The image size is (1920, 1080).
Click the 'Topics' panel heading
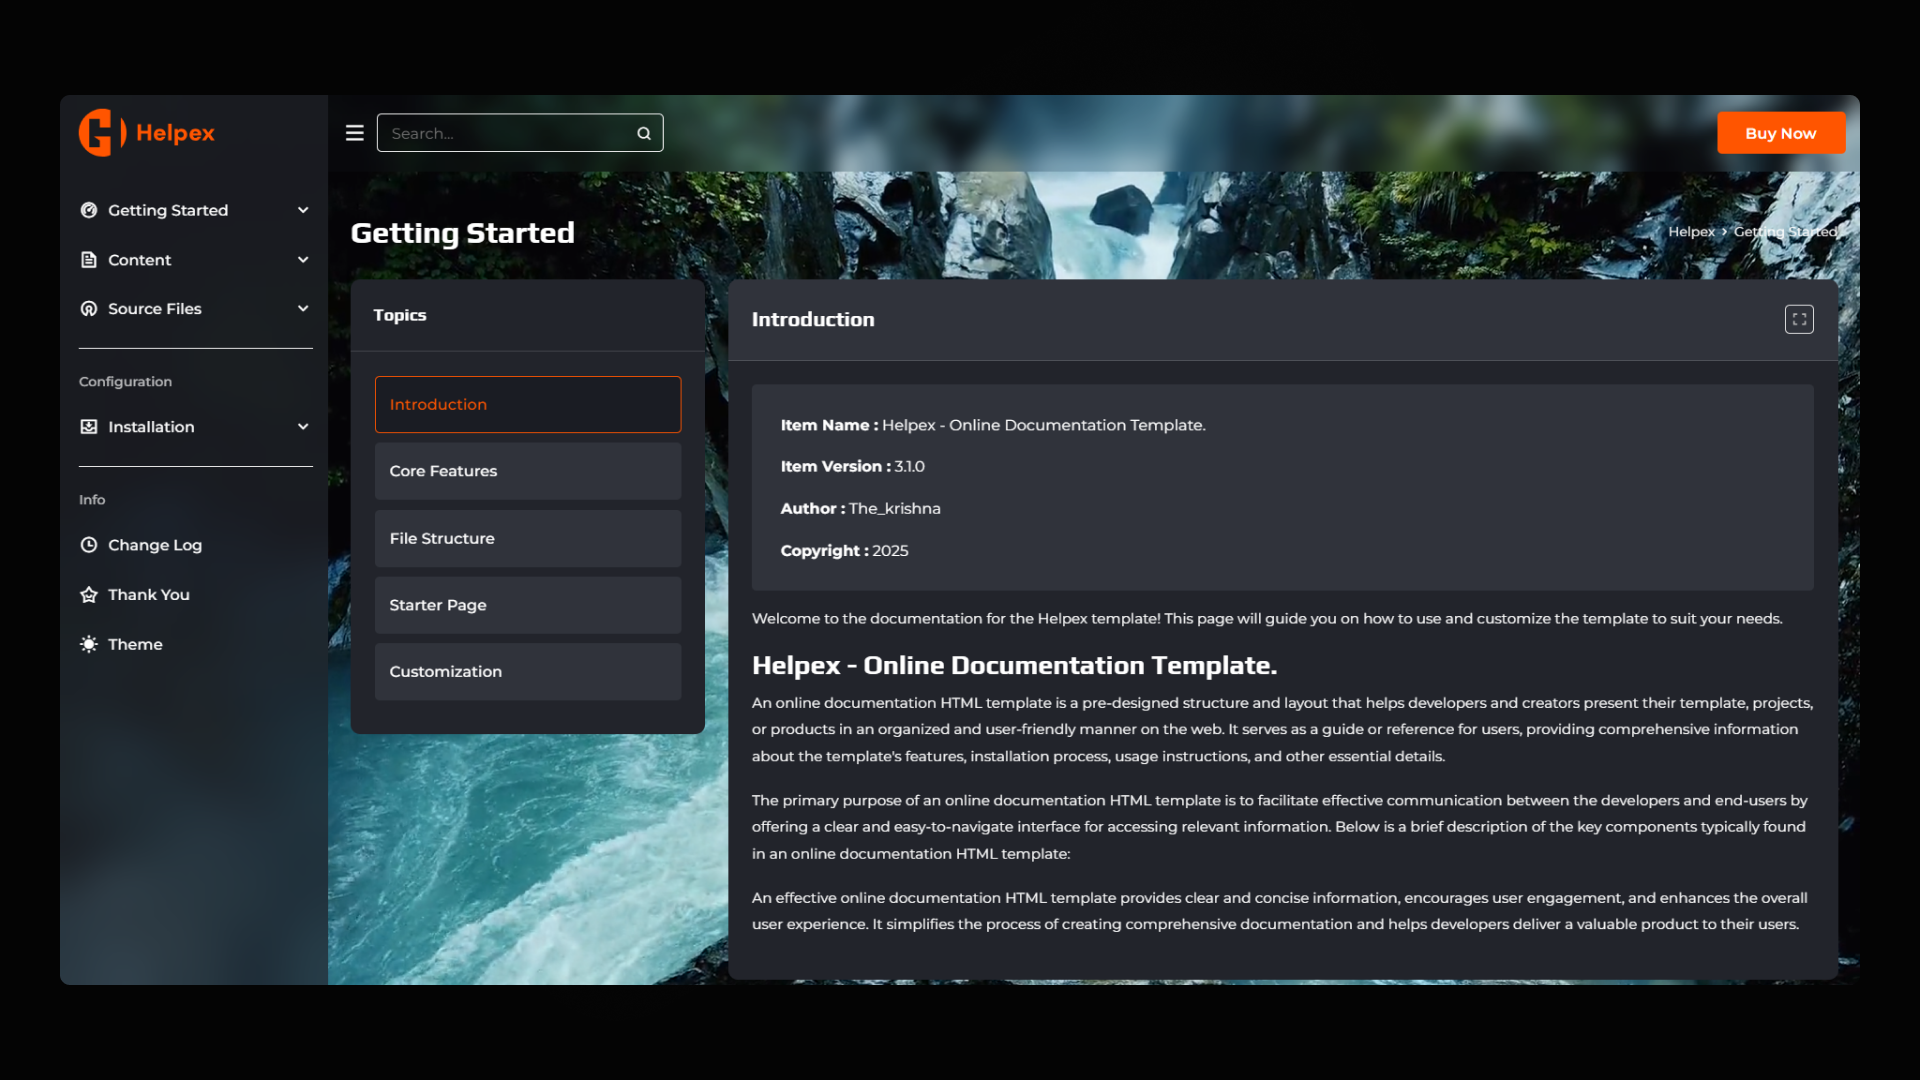point(399,315)
